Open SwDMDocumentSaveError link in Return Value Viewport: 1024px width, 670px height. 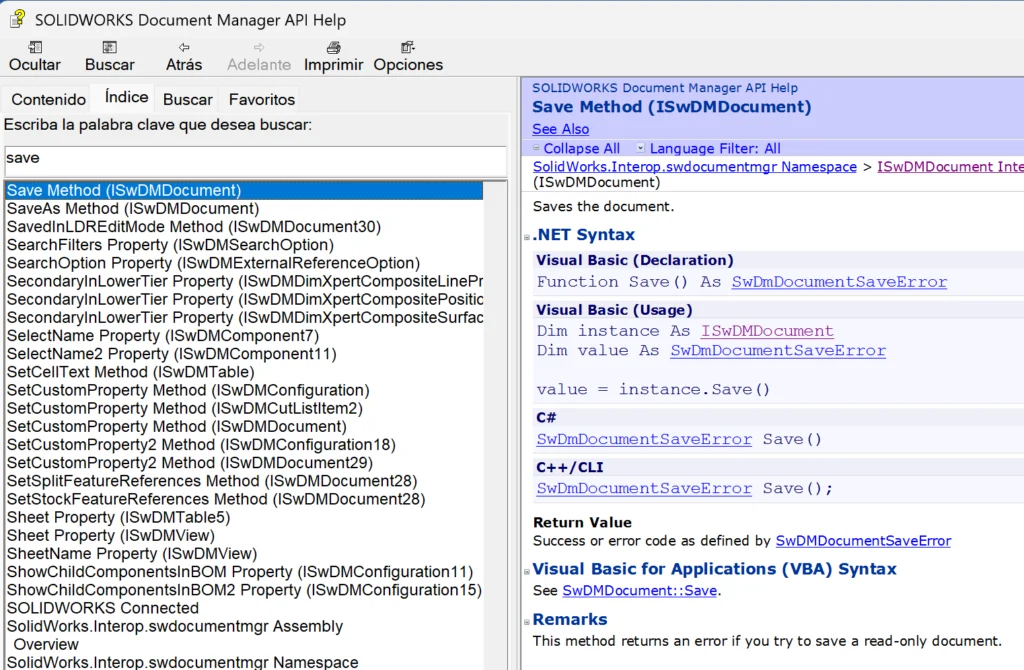click(x=863, y=541)
